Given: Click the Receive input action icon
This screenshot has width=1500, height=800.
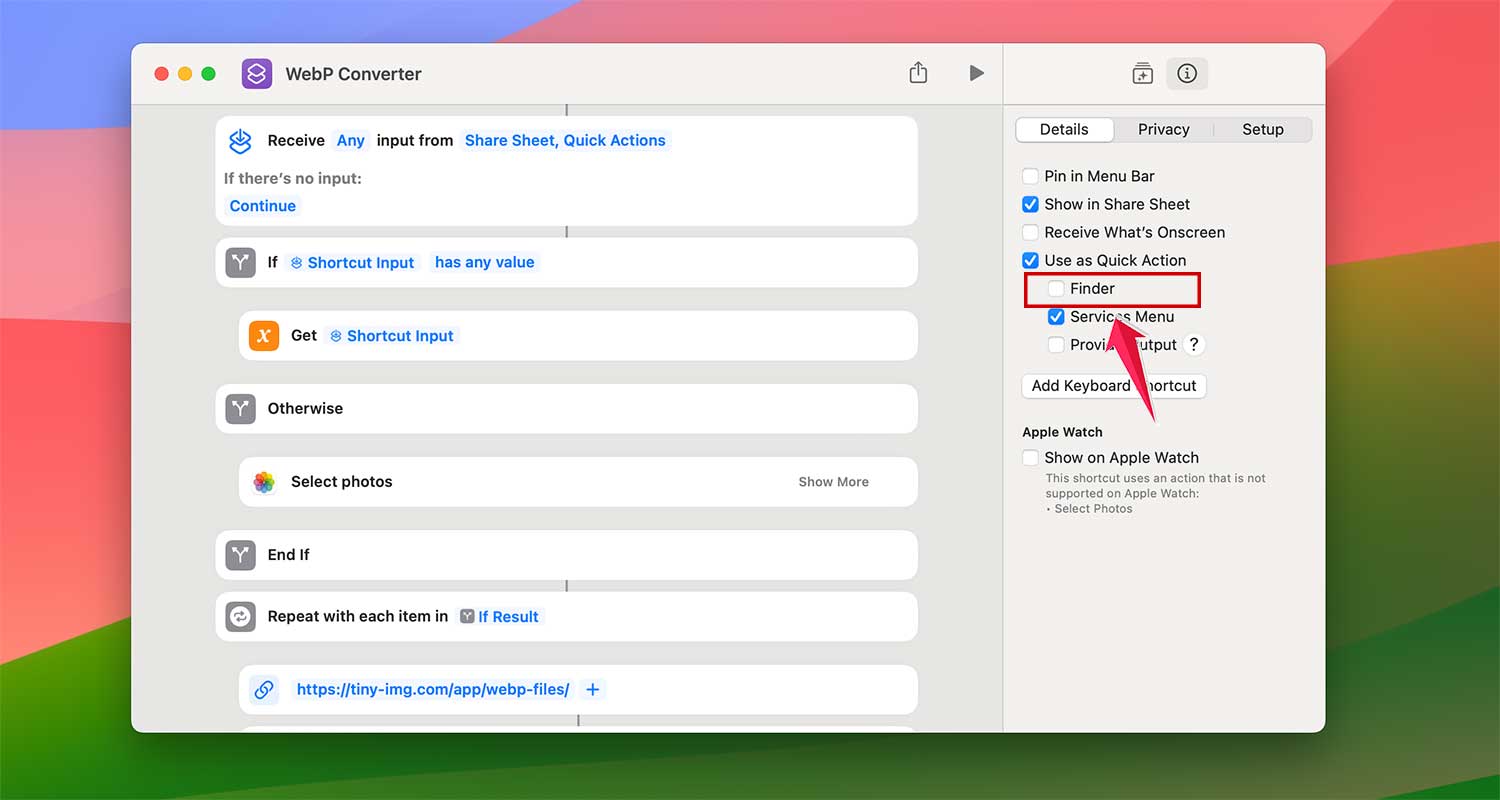Looking at the screenshot, I should [240, 140].
